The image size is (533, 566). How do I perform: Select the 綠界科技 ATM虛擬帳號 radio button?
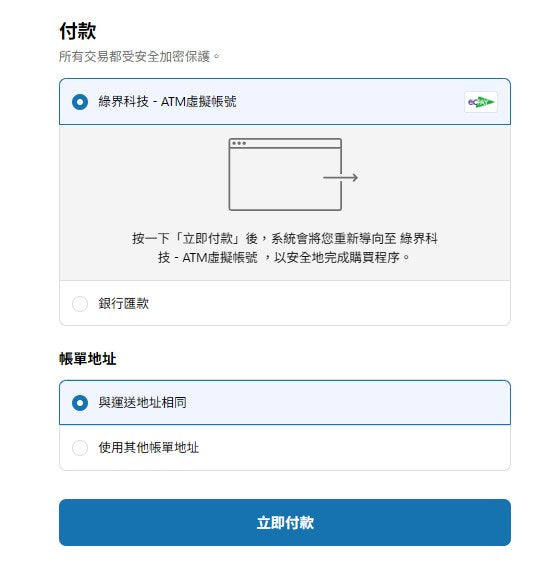coord(80,102)
